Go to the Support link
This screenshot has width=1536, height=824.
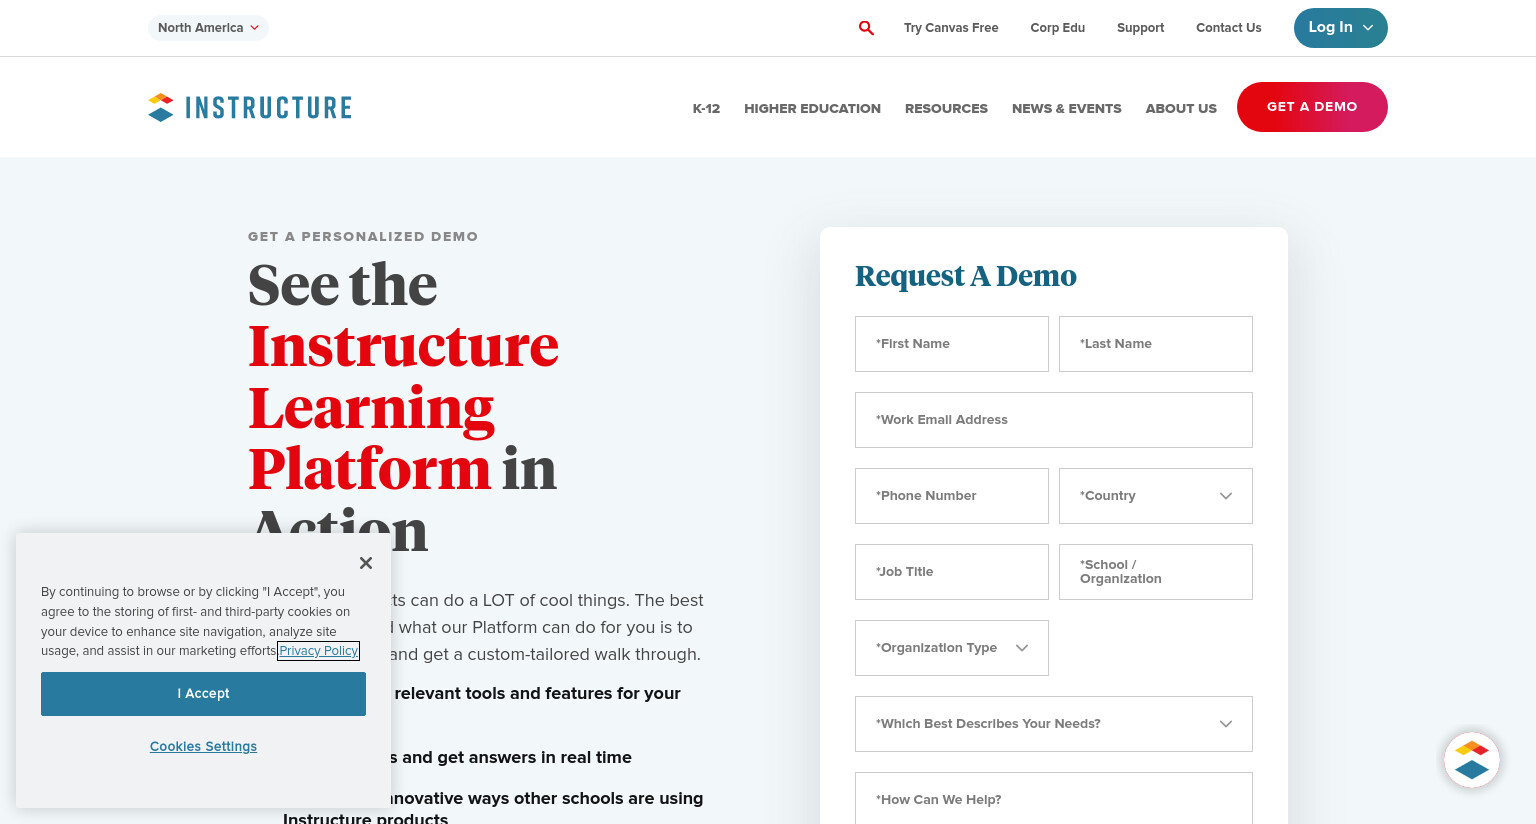[1140, 28]
